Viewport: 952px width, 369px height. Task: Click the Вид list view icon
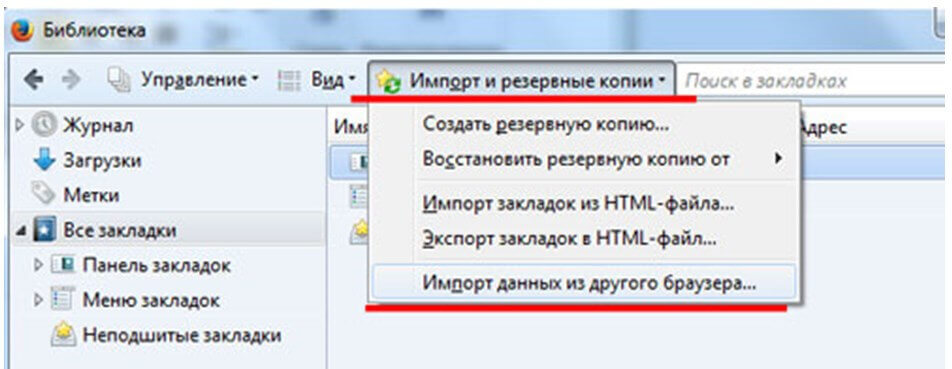tap(290, 80)
